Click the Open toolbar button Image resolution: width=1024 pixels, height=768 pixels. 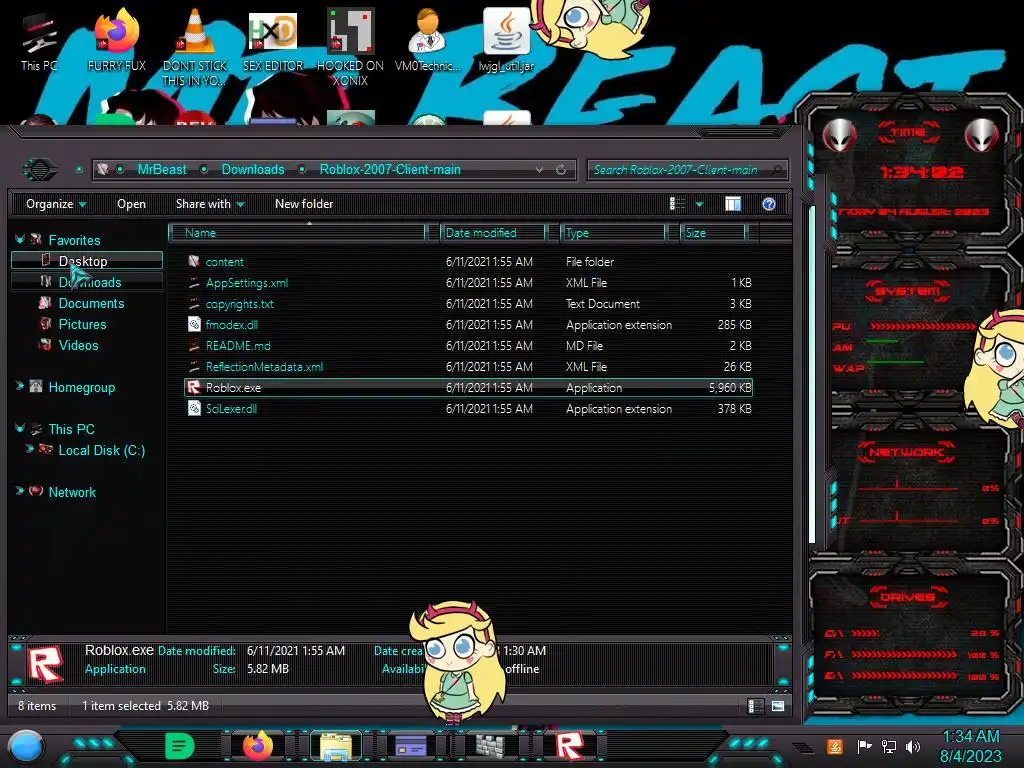pyautogui.click(x=131, y=204)
